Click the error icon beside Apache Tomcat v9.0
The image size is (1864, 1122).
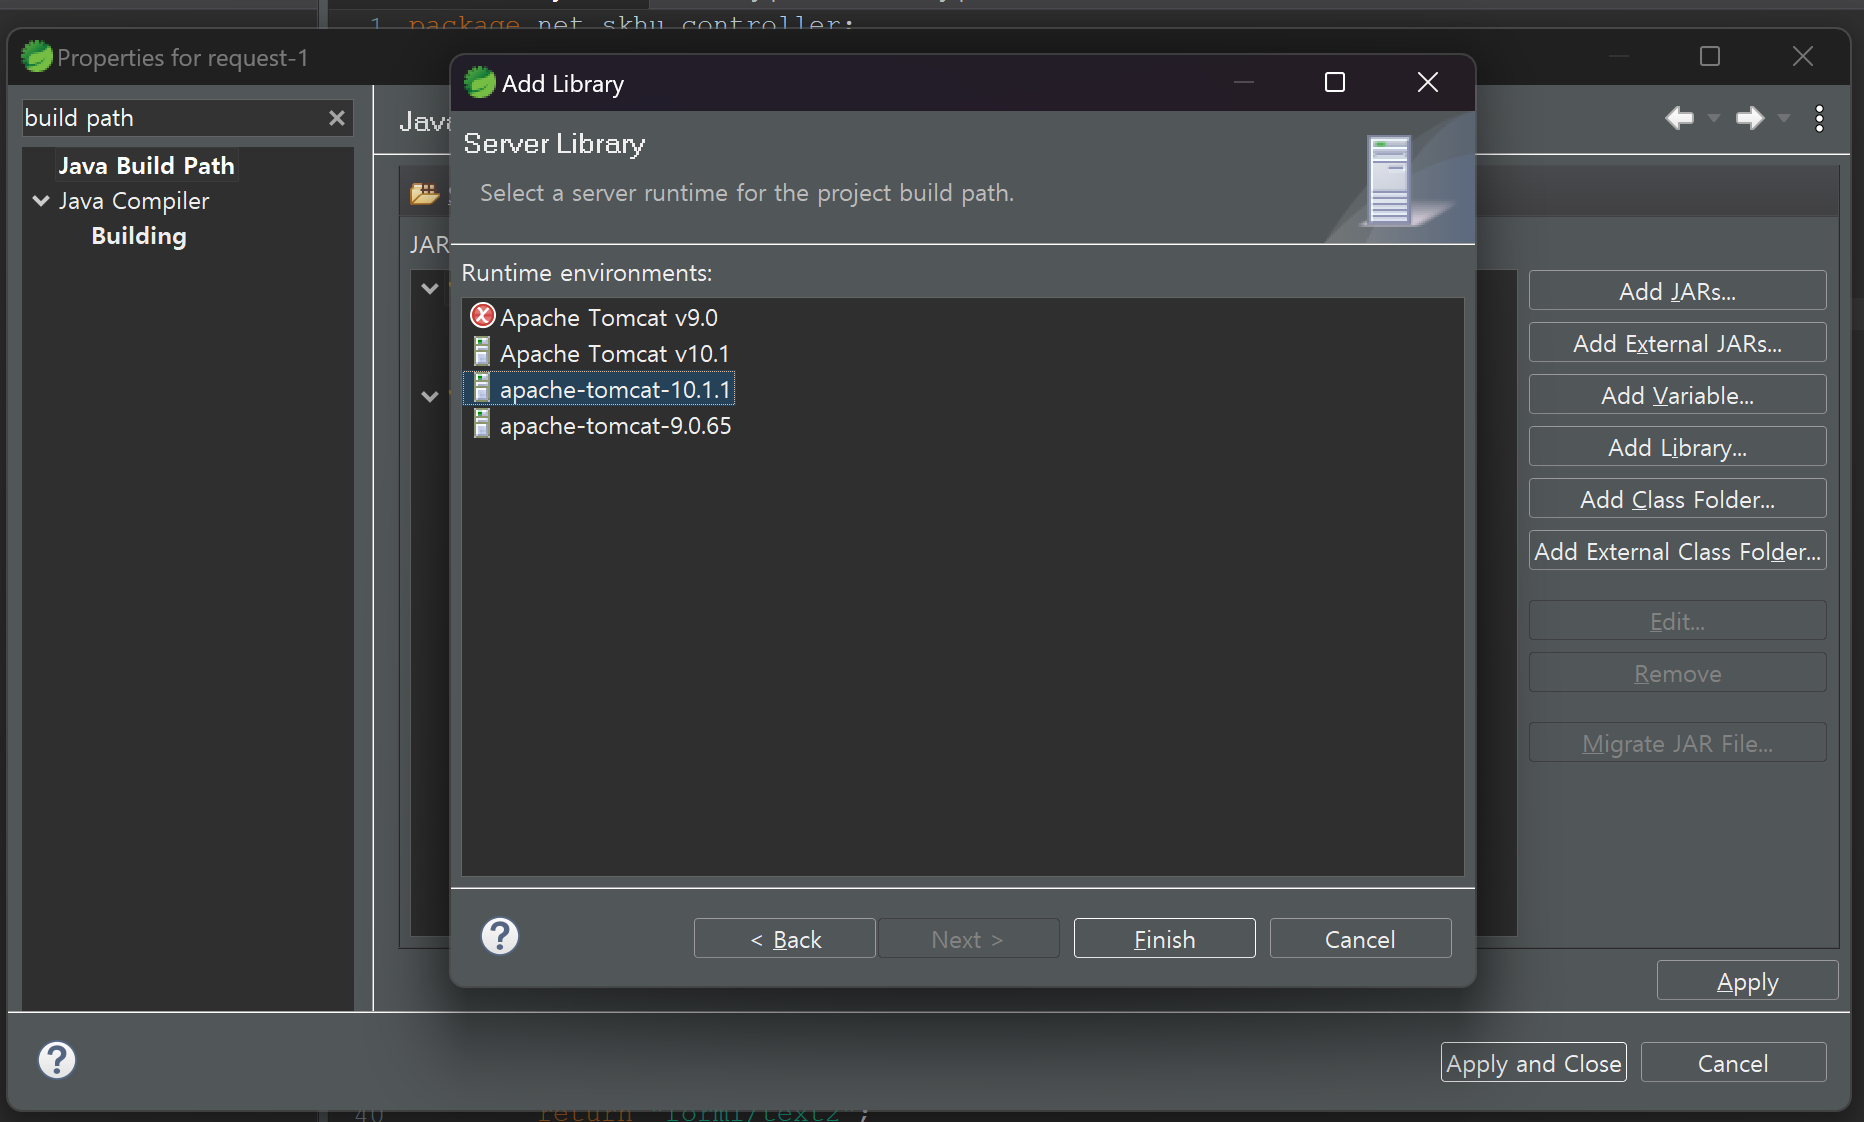tap(482, 316)
